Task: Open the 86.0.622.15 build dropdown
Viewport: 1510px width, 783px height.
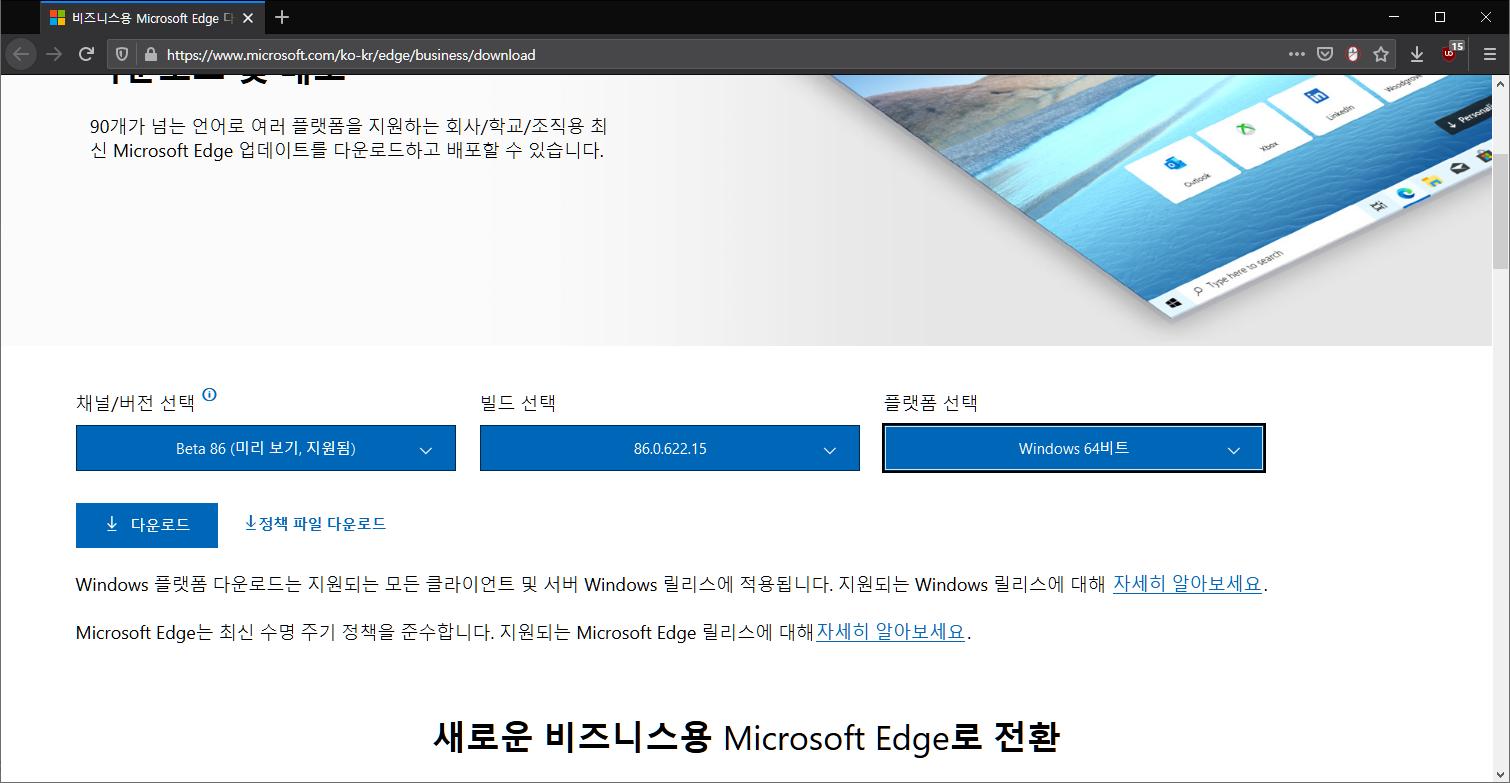Action: [670, 448]
